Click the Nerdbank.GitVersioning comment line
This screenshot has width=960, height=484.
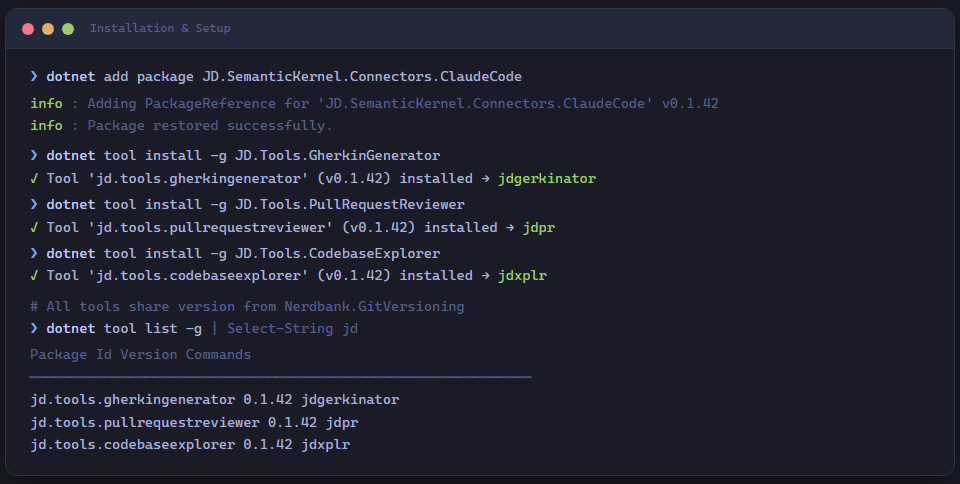[x=247, y=307]
